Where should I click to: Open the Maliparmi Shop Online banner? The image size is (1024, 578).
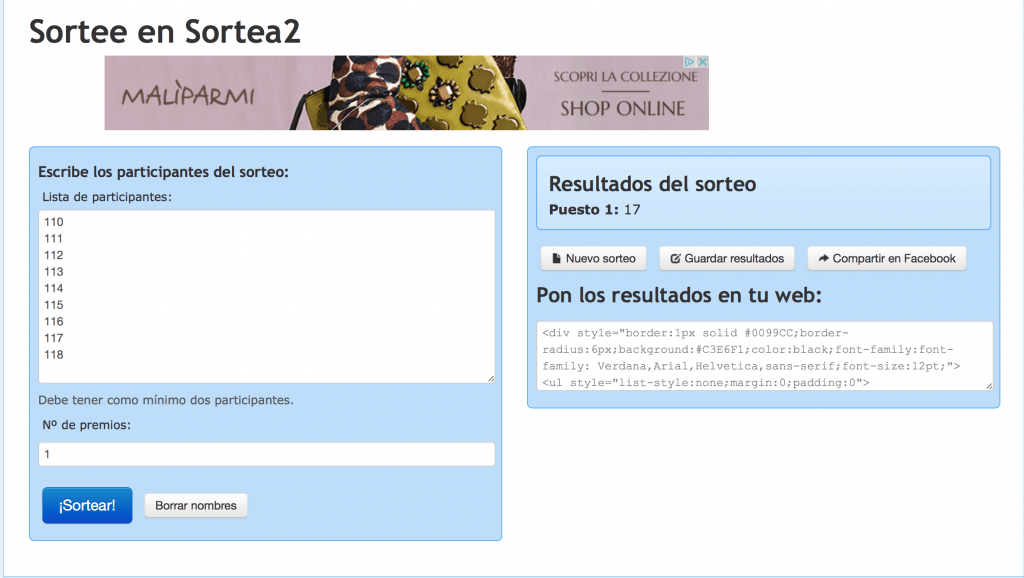[406, 93]
